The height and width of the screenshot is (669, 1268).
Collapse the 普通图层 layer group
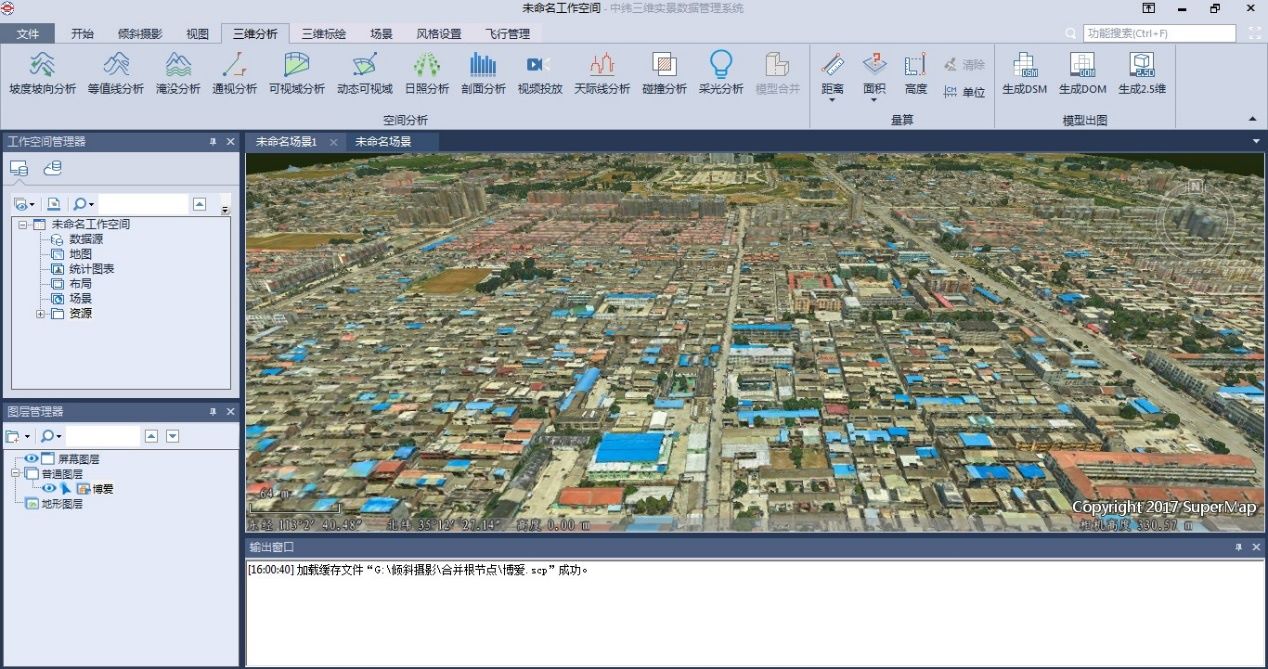click(x=15, y=474)
